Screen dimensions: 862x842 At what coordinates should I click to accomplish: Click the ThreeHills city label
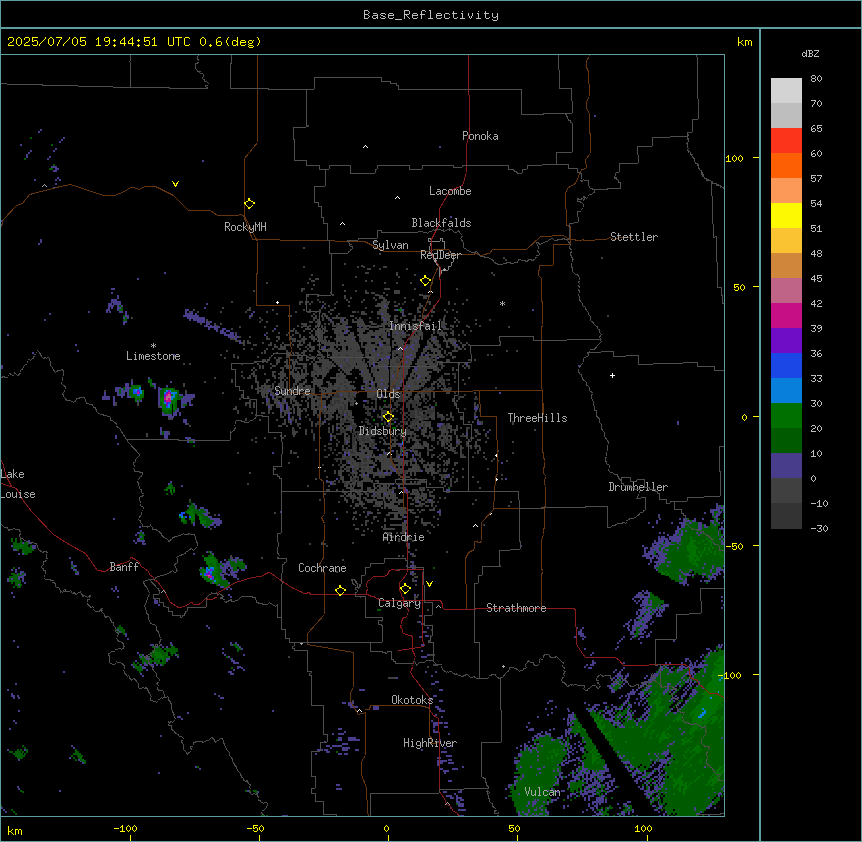[537, 418]
